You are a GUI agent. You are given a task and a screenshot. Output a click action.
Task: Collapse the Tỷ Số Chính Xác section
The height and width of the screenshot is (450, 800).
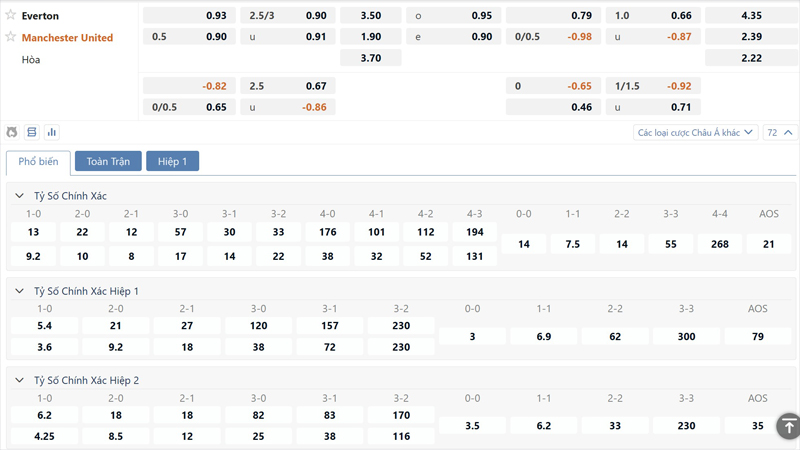coord(19,196)
